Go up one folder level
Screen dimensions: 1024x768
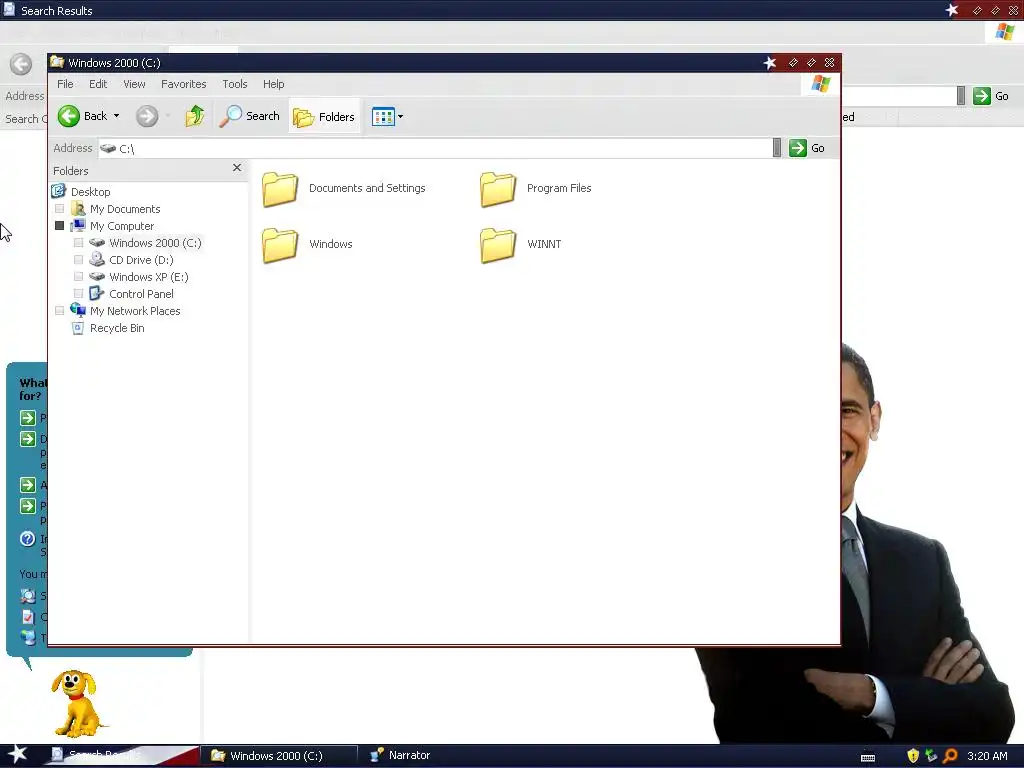195,116
